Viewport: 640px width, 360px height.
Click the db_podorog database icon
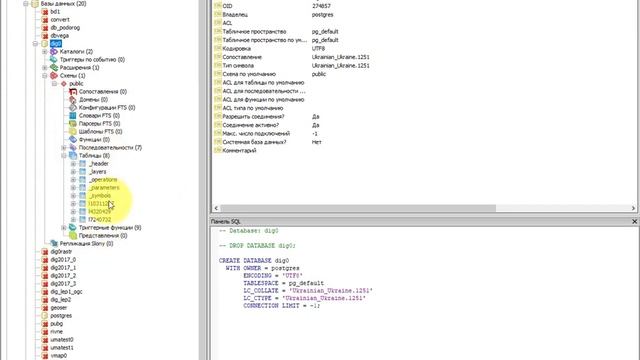click(45, 28)
